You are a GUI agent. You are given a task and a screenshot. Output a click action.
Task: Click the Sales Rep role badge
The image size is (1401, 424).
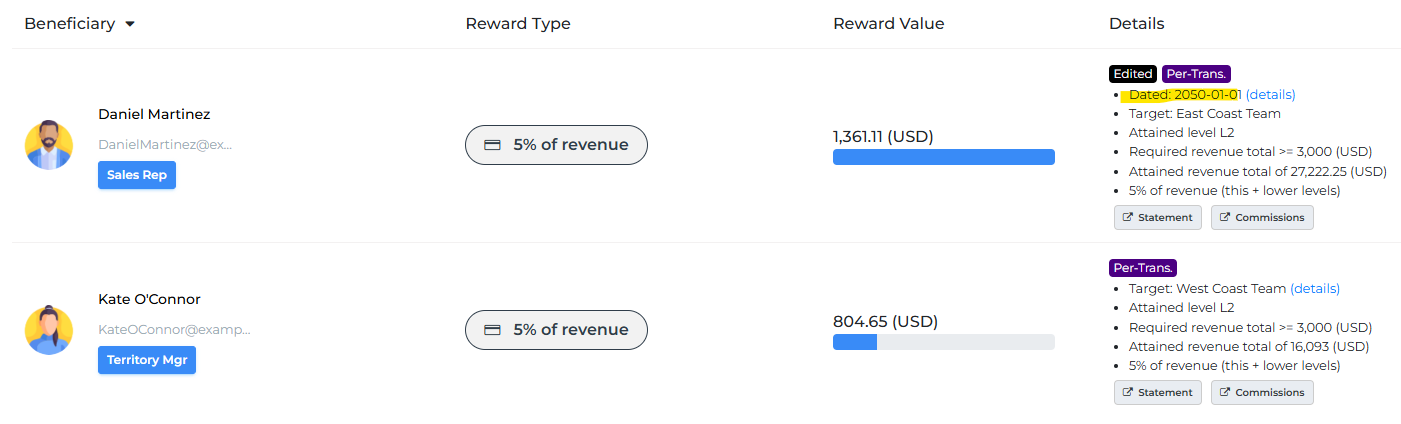coord(137,175)
